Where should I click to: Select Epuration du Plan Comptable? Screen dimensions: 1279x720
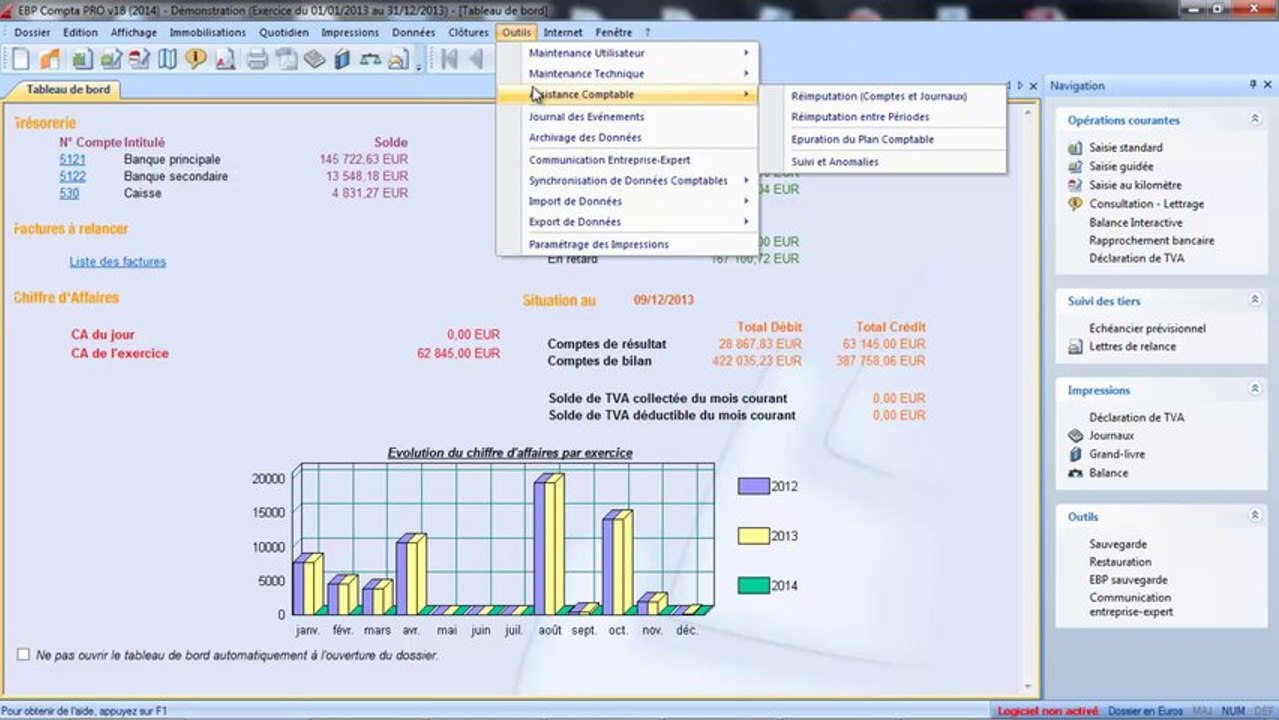pos(862,139)
